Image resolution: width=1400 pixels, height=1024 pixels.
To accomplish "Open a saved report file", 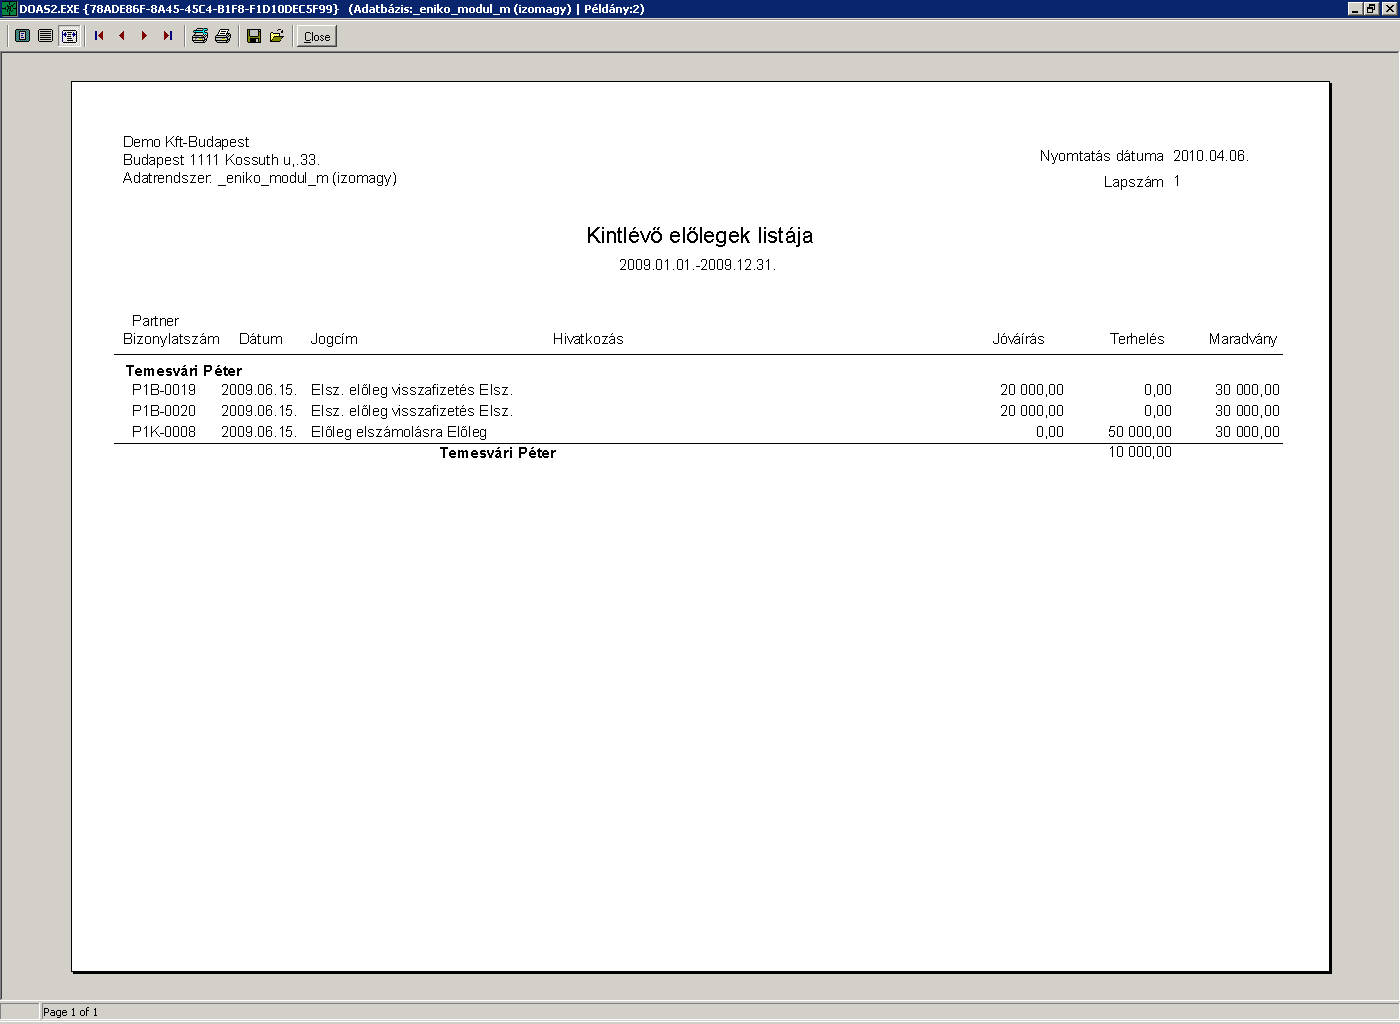I will click(x=277, y=36).
